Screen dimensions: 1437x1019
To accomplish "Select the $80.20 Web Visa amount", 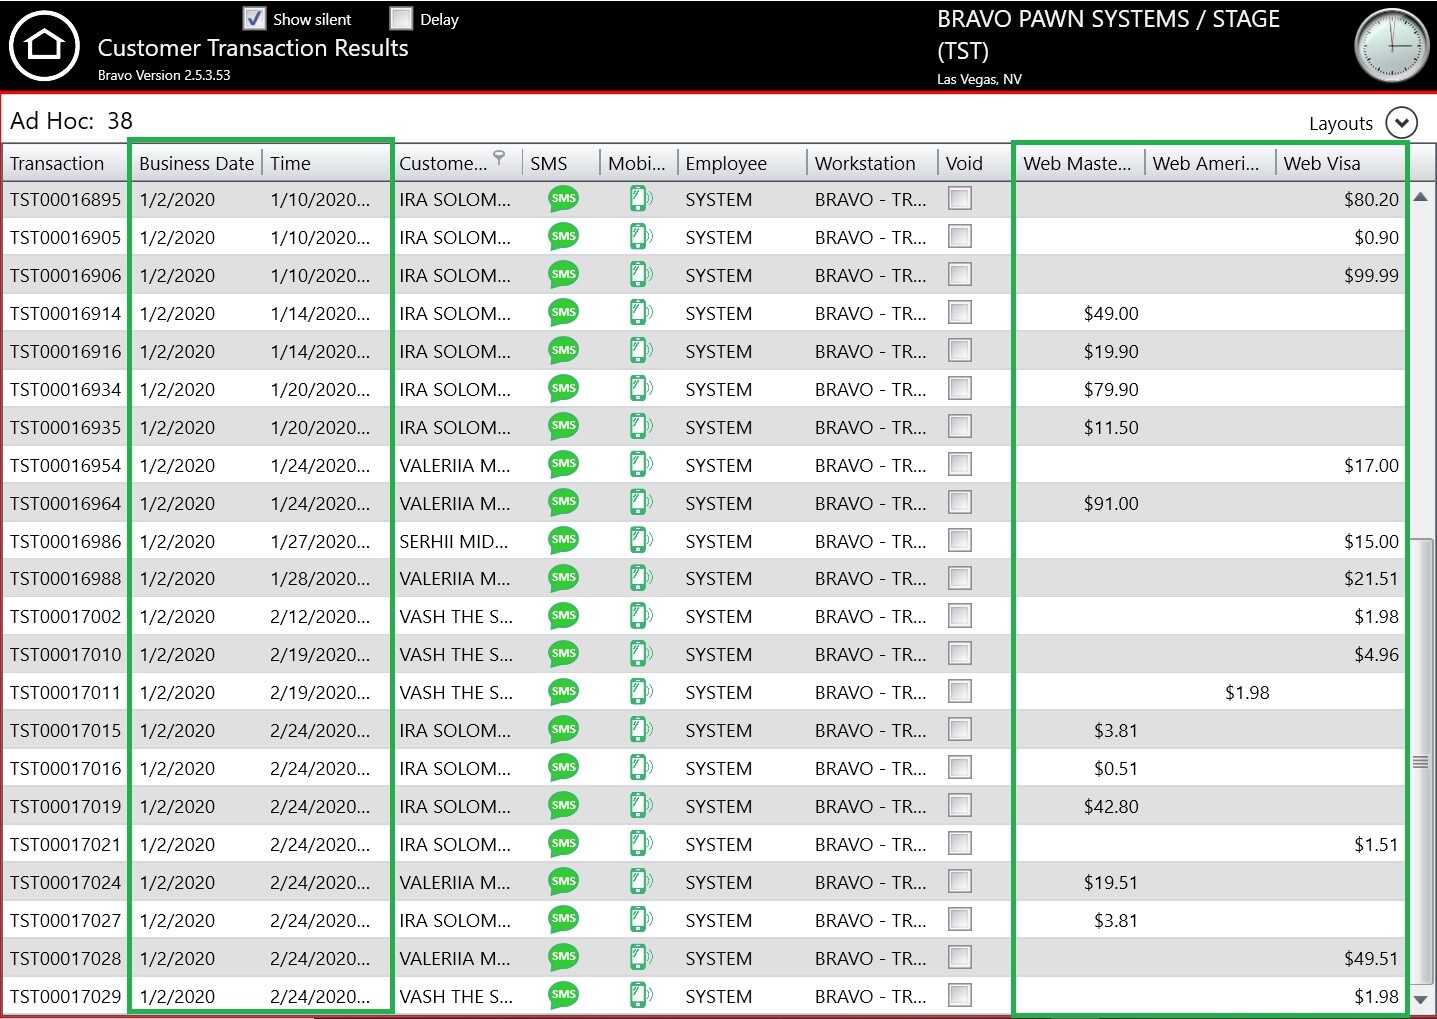I will 1371,199.
